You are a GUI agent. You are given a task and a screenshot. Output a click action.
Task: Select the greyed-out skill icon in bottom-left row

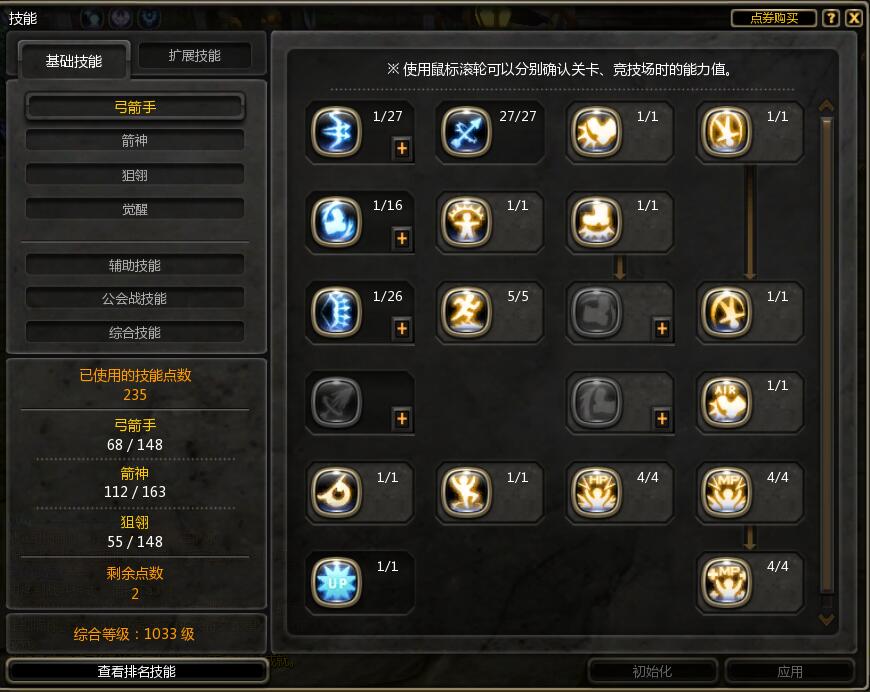click(x=336, y=402)
